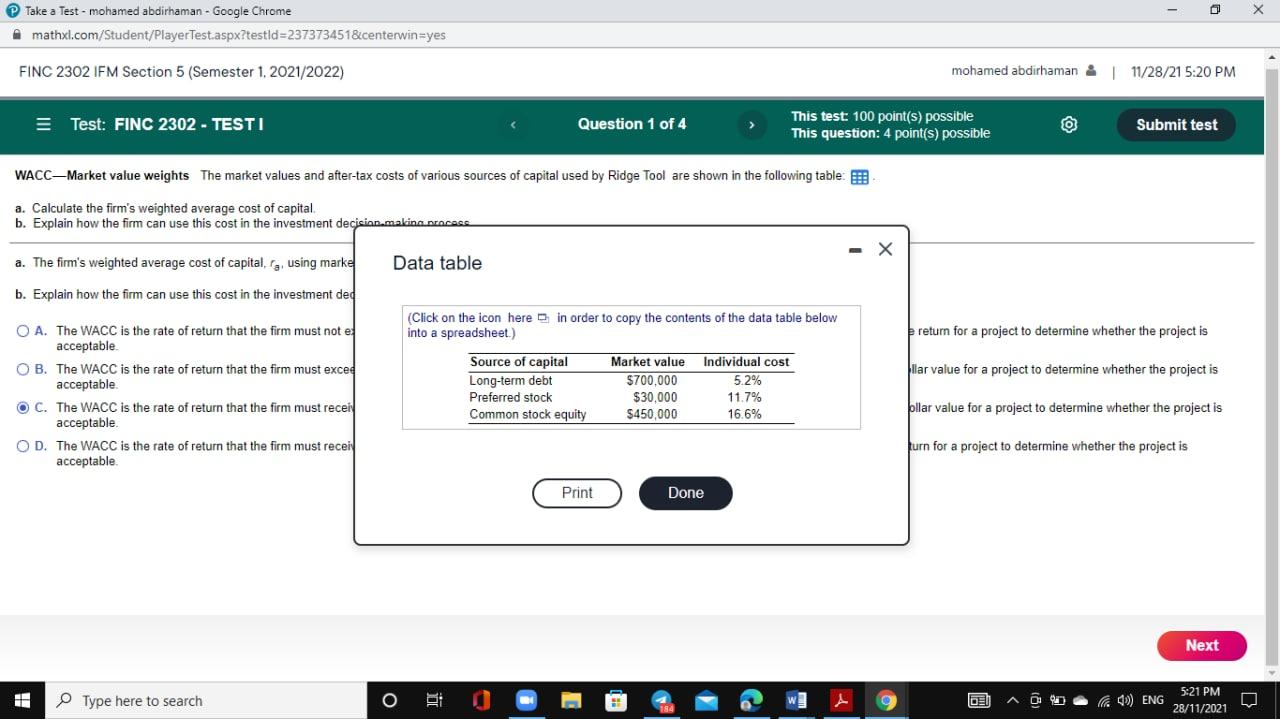Click the copy-to-spreadsheet icon in the data table
1280x719 pixels.
coord(544,318)
